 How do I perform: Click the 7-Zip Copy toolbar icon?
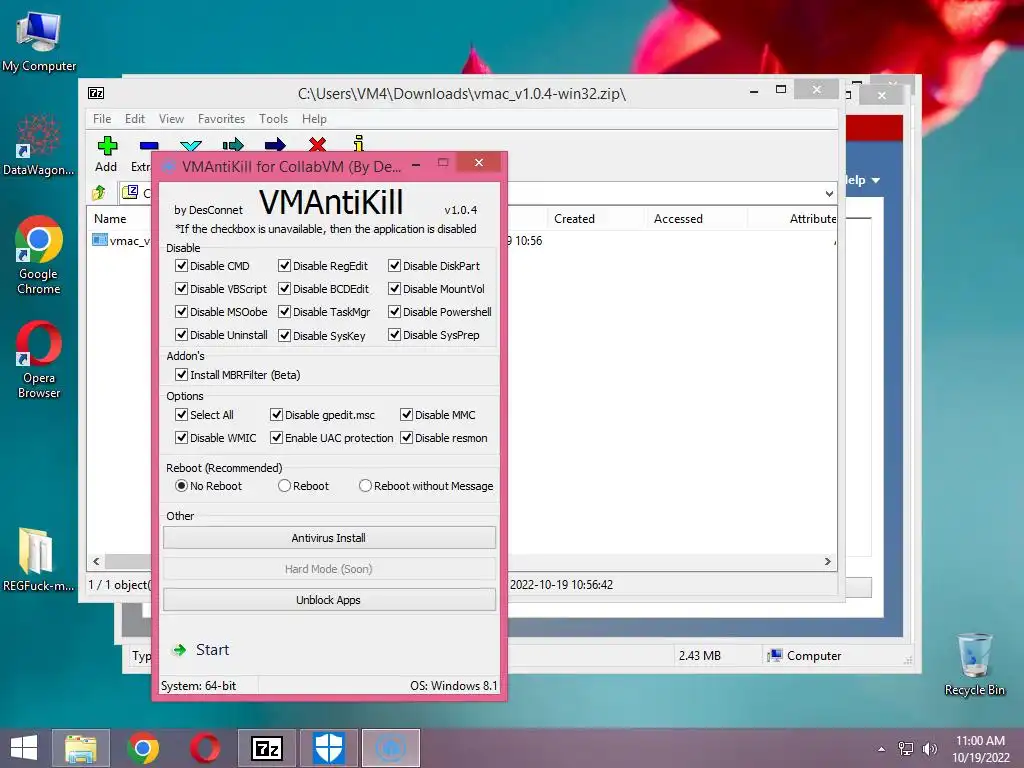(233, 144)
